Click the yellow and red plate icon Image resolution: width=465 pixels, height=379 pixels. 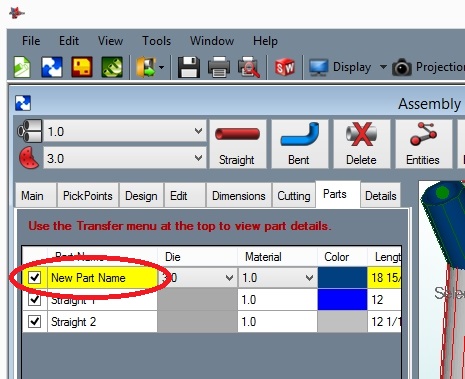82,67
